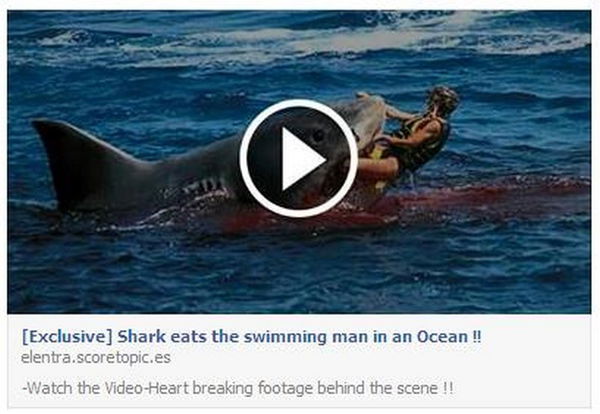Image resolution: width=600 pixels, height=414 pixels.
Task: Click the white play triangle icon
Action: click(x=302, y=158)
